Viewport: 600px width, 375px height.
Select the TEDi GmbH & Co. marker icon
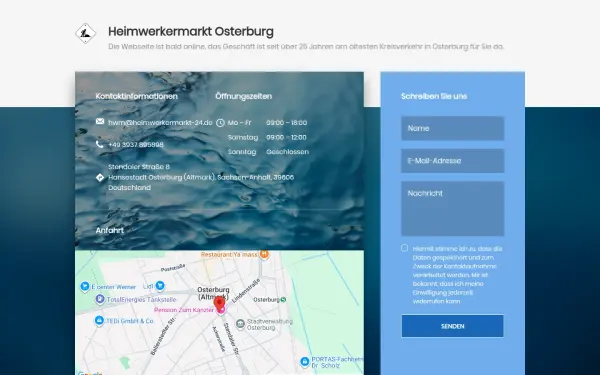[99, 320]
